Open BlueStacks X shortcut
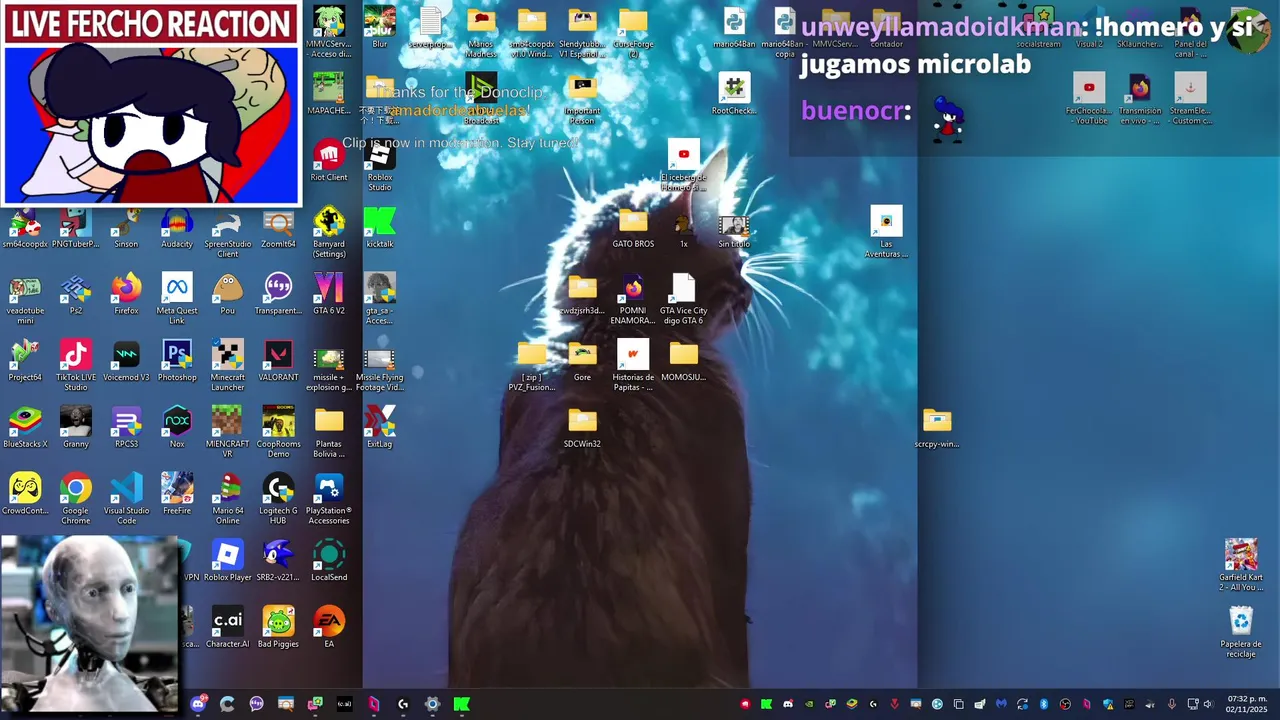Screen dimensions: 1280x720 tap(25, 428)
